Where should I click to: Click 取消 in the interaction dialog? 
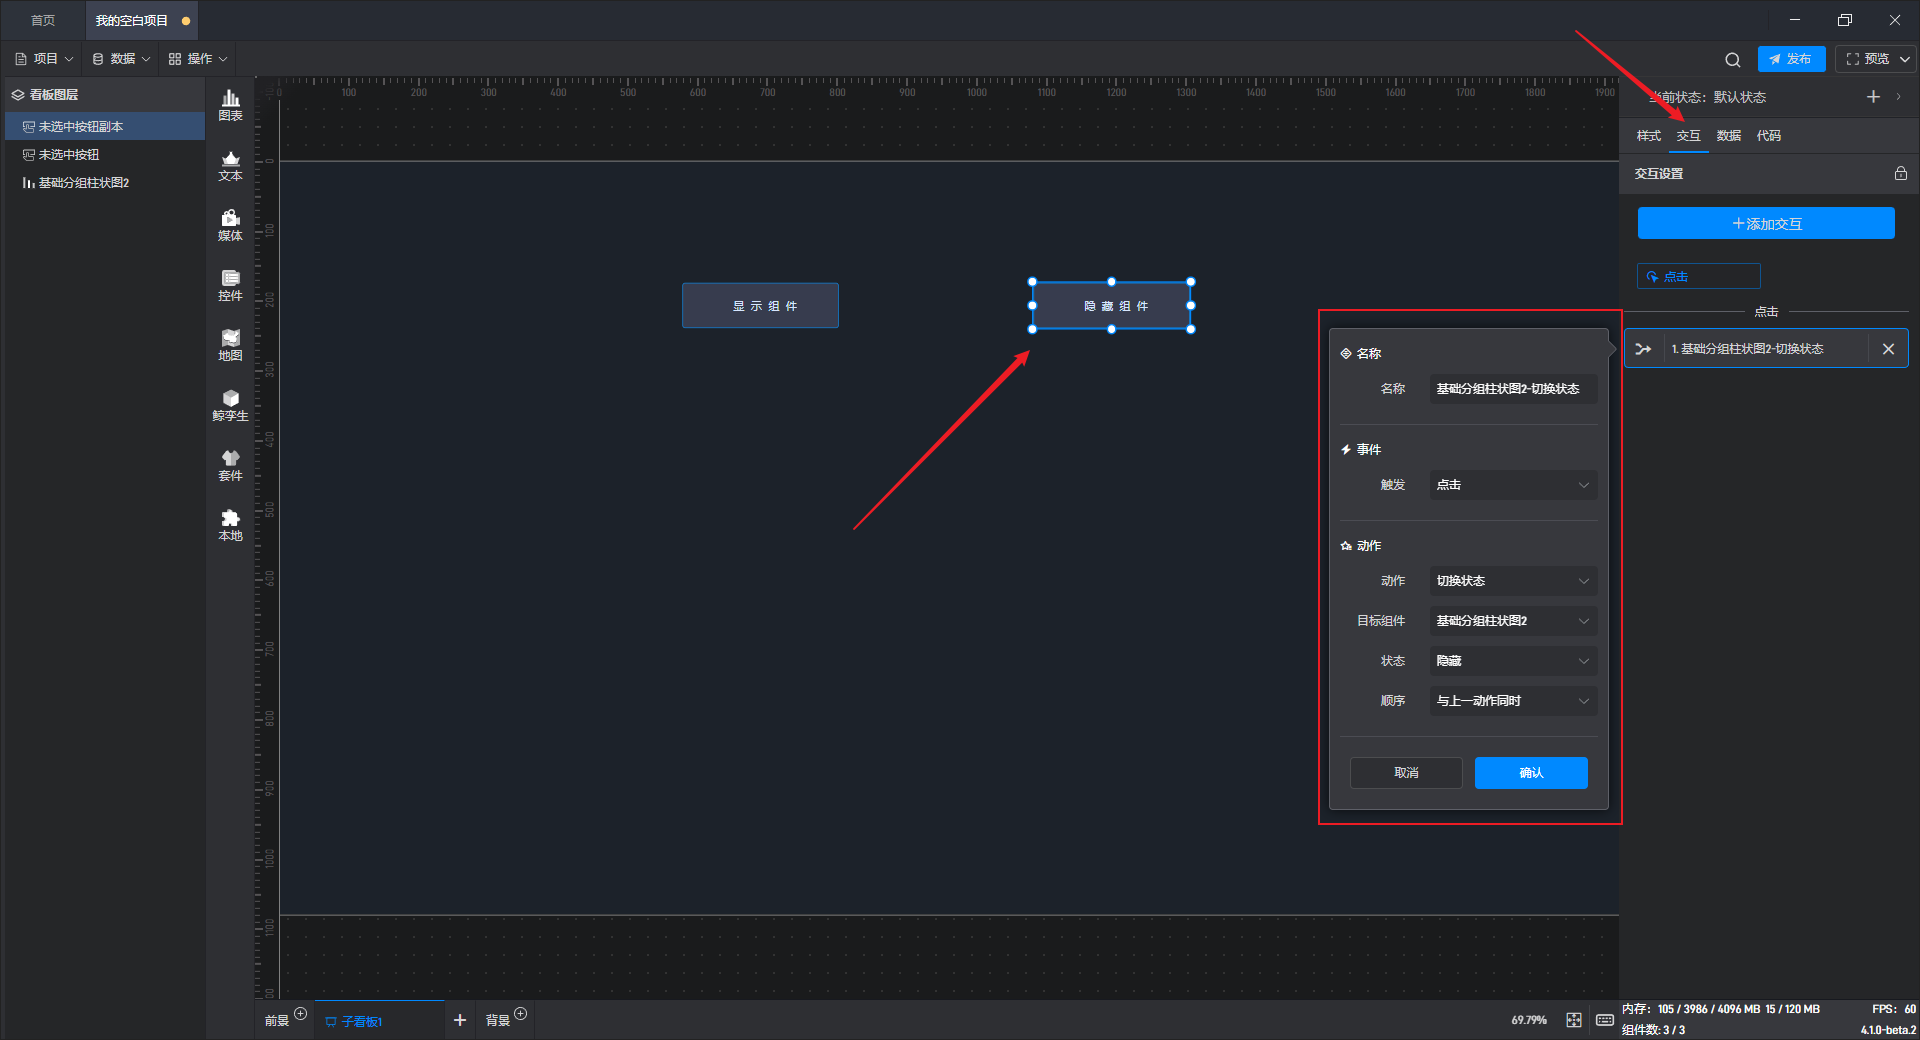point(1406,773)
